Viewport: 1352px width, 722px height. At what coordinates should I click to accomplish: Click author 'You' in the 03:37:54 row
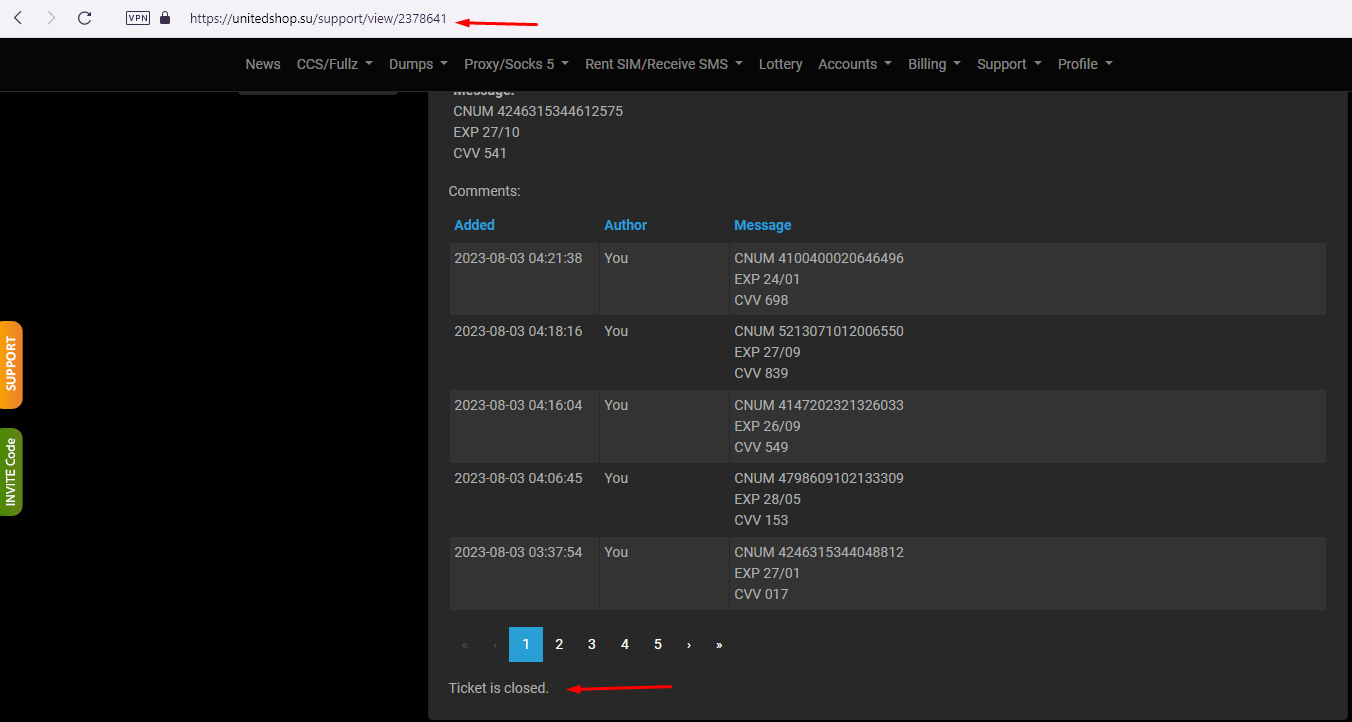coord(616,552)
